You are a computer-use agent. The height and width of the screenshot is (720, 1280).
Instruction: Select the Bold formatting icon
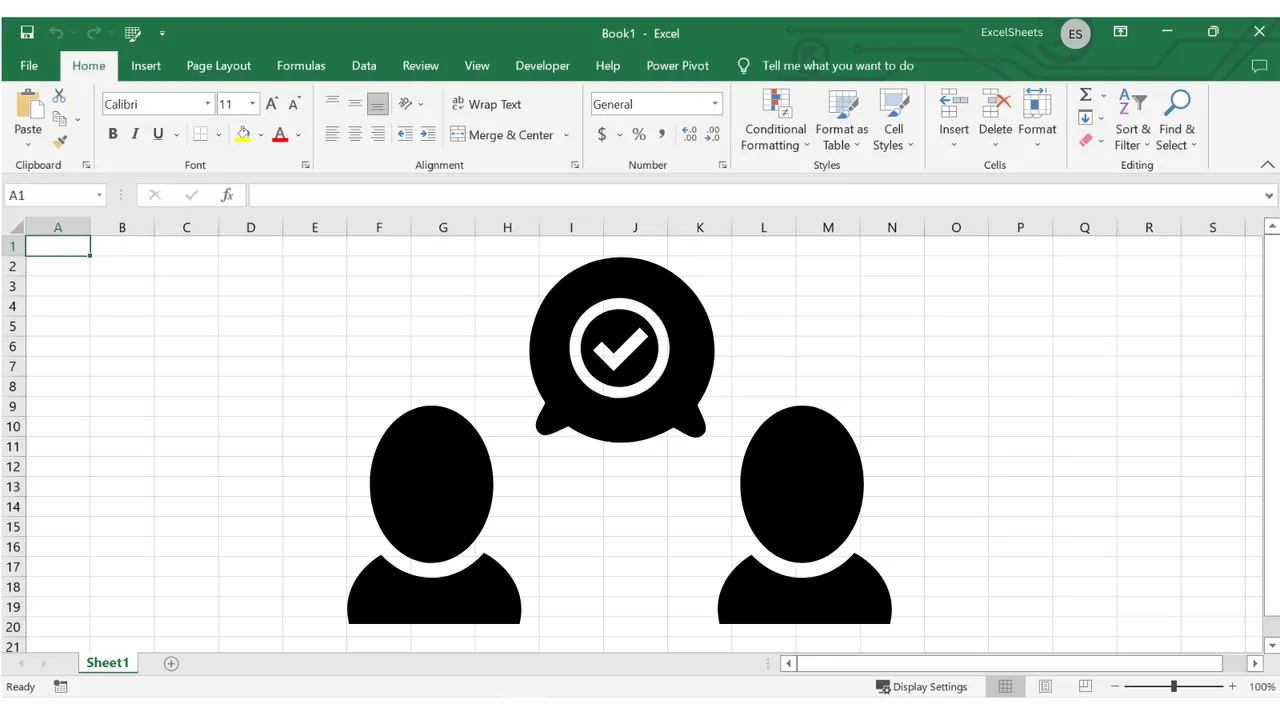tap(113, 133)
